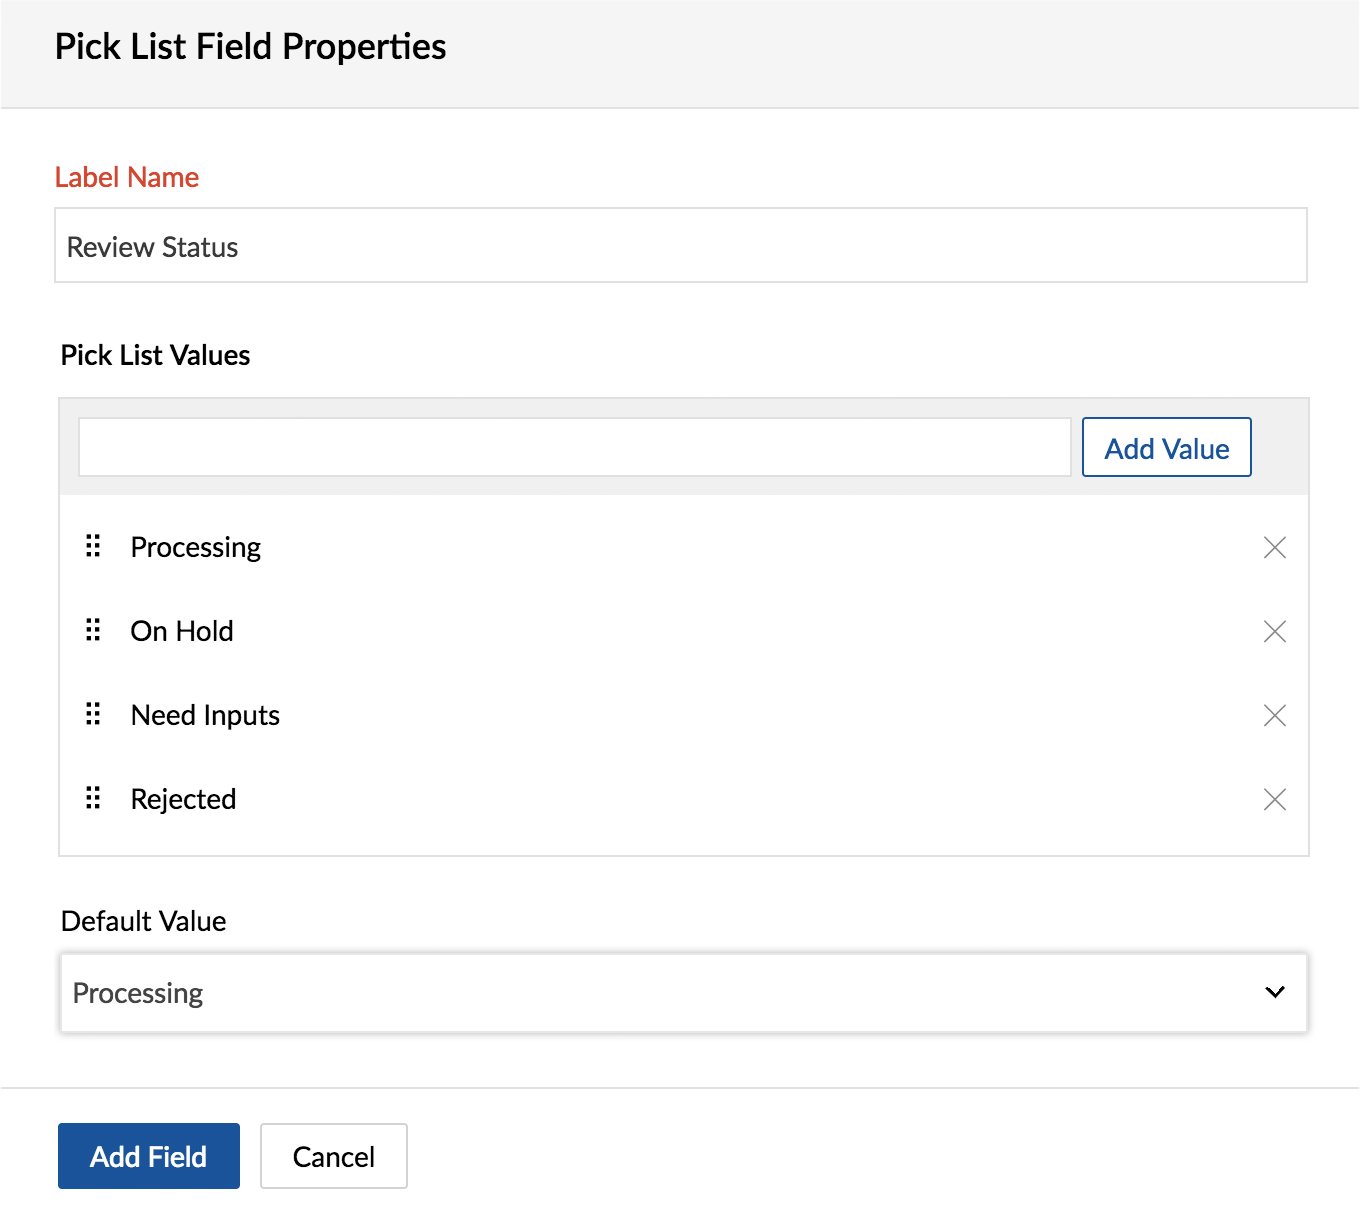Click the Rejected row drag handle
This screenshot has height=1208, width=1360.
tap(93, 798)
